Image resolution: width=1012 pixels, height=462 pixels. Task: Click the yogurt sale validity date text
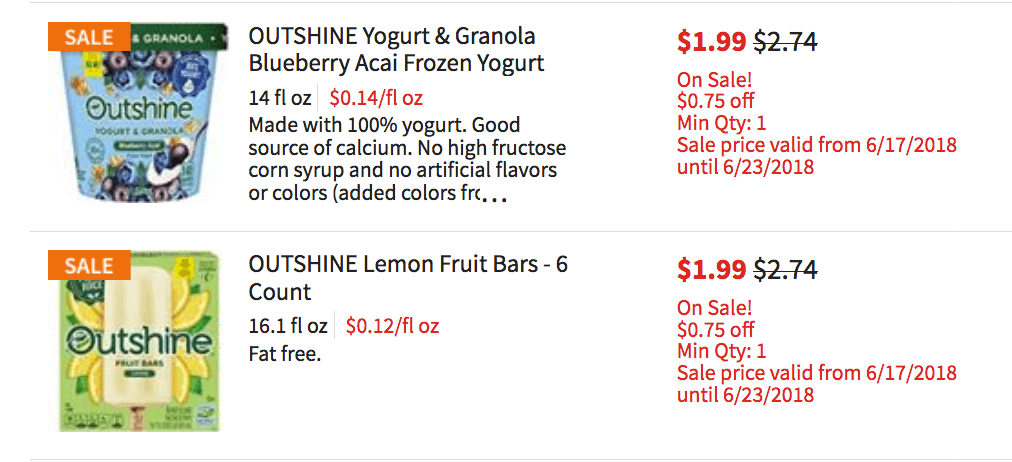tap(816, 156)
